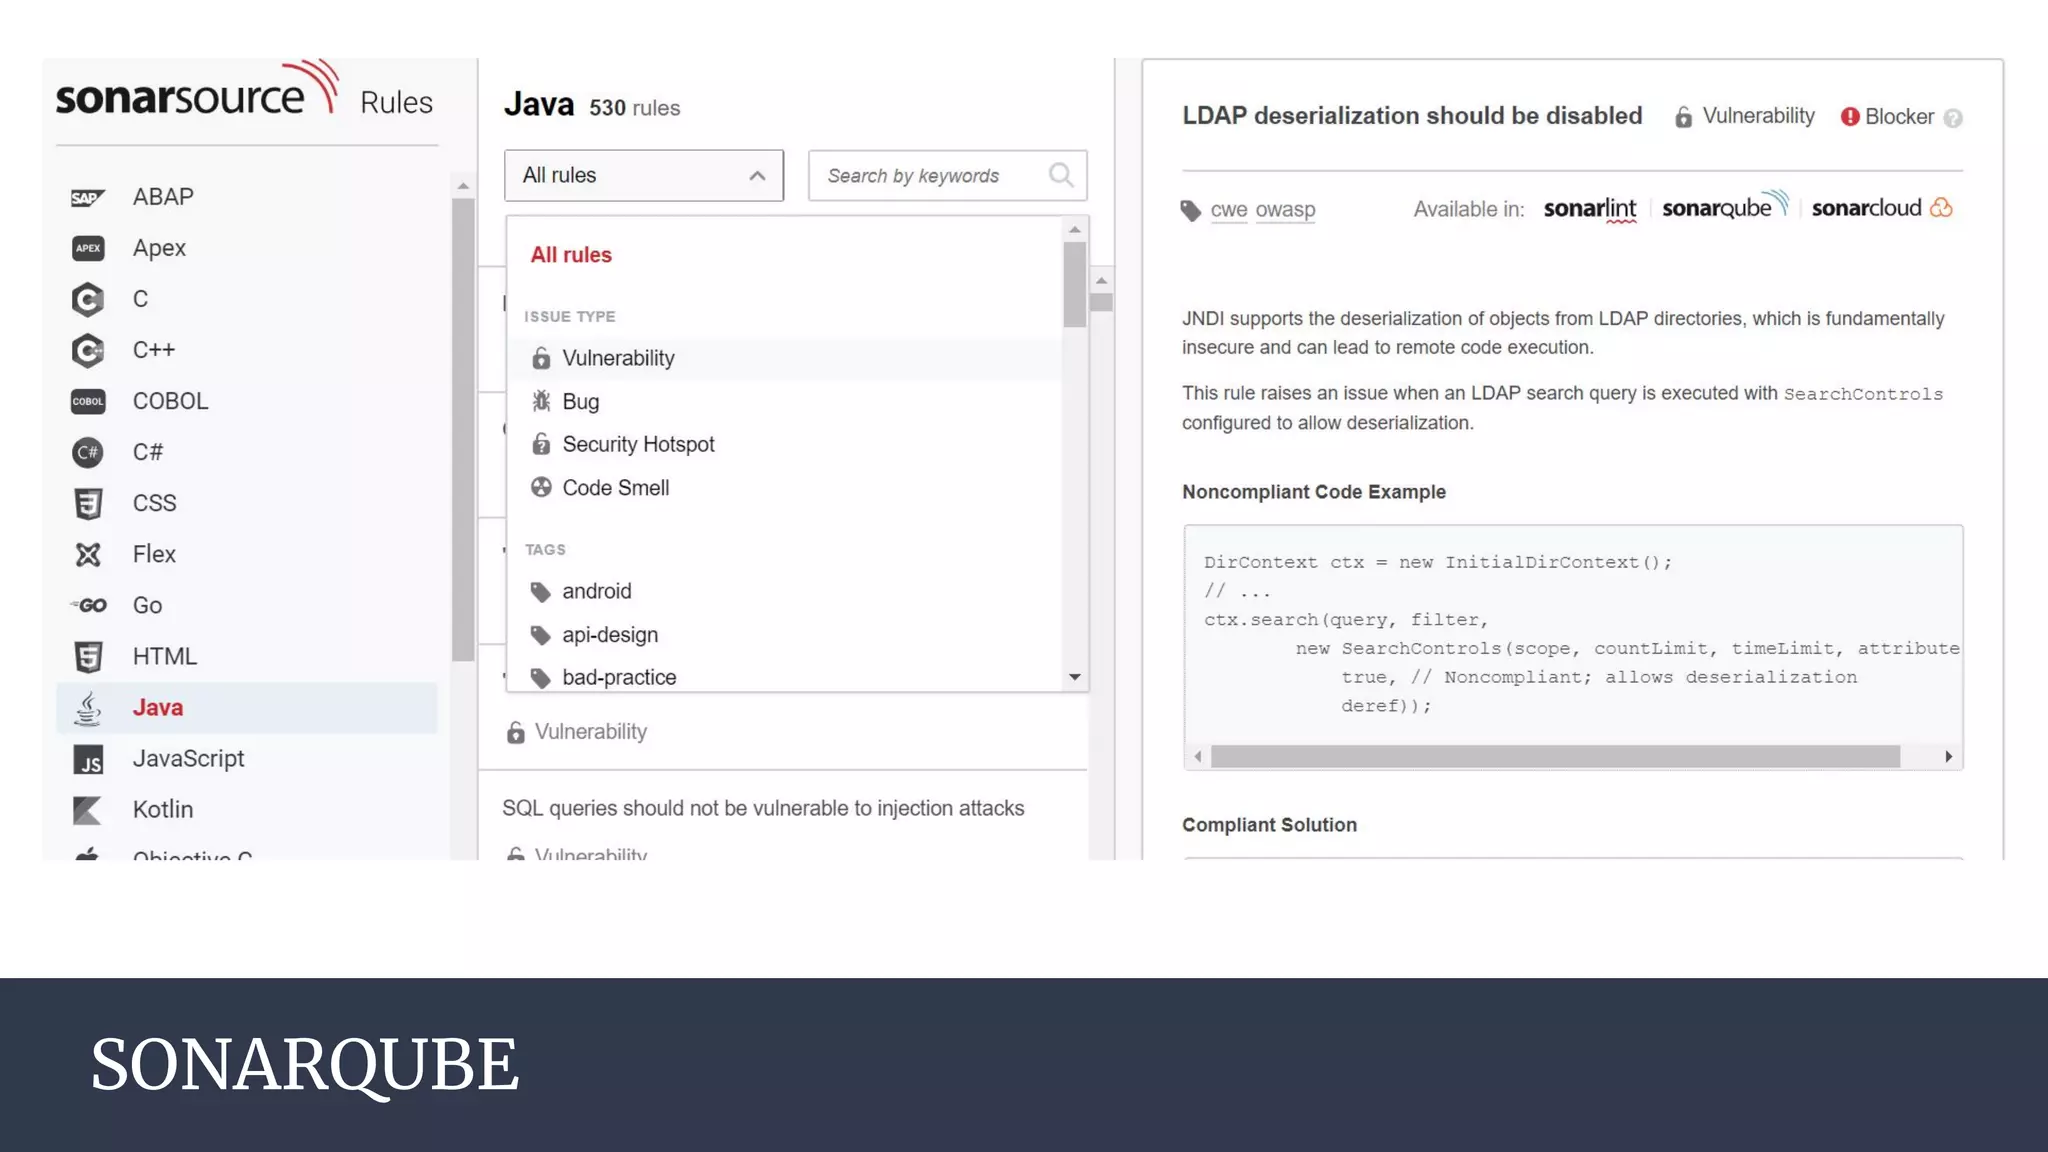2048x1152 pixels.
Task: Click the C# language icon
Action: 88,452
